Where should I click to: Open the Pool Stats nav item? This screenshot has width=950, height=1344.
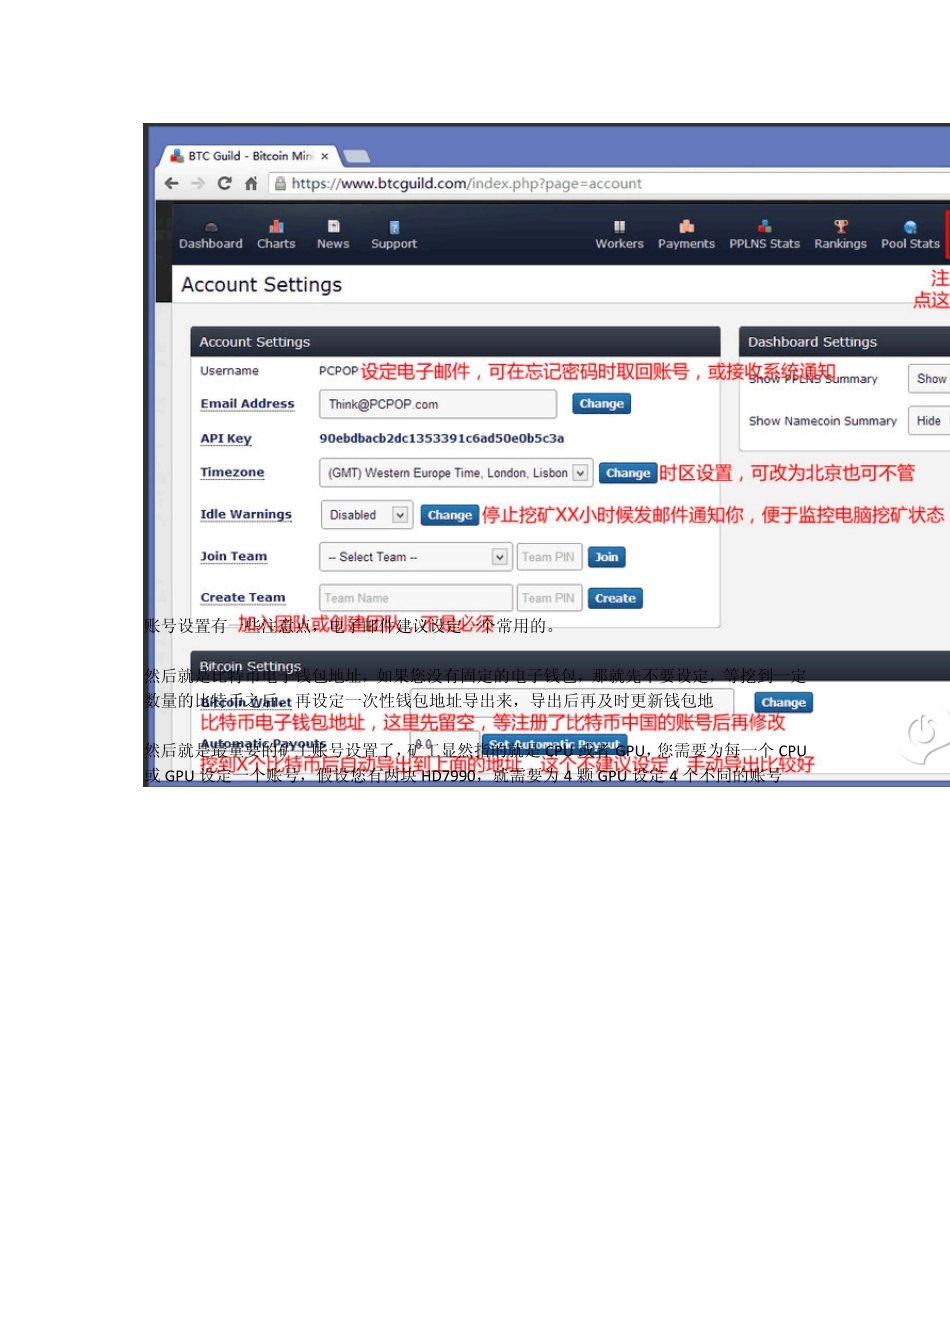[910, 236]
